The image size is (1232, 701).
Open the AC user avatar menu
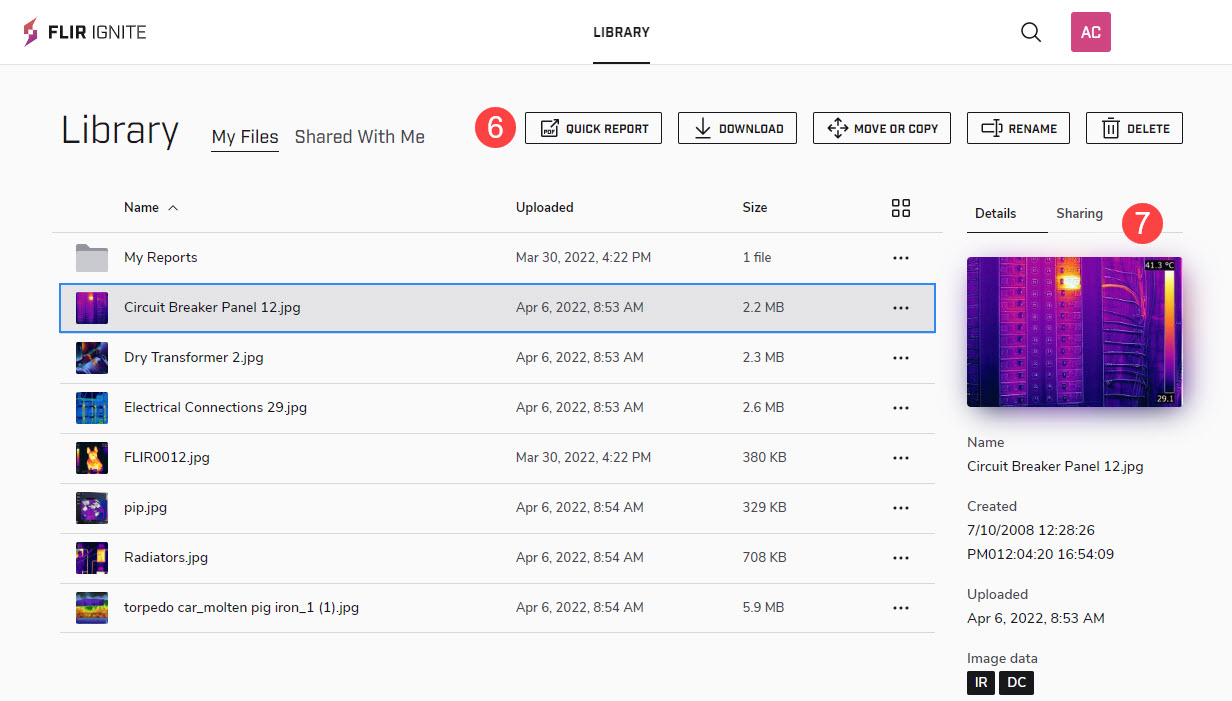coord(1090,32)
